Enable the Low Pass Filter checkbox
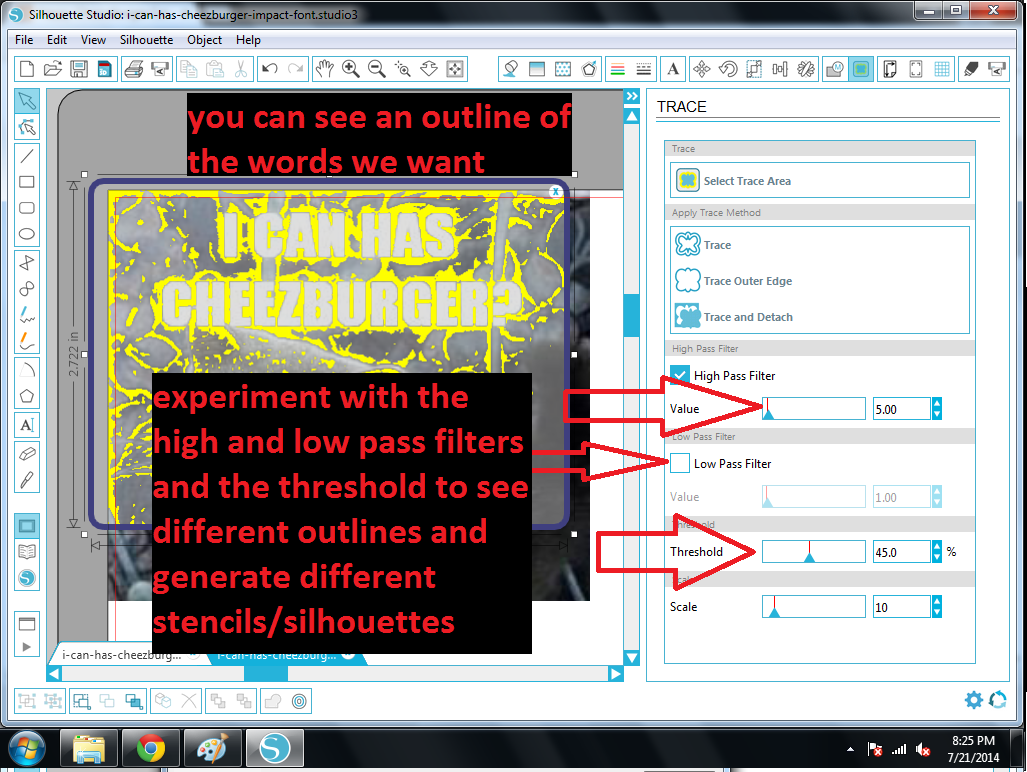Image resolution: width=1027 pixels, height=772 pixels. tap(680, 464)
